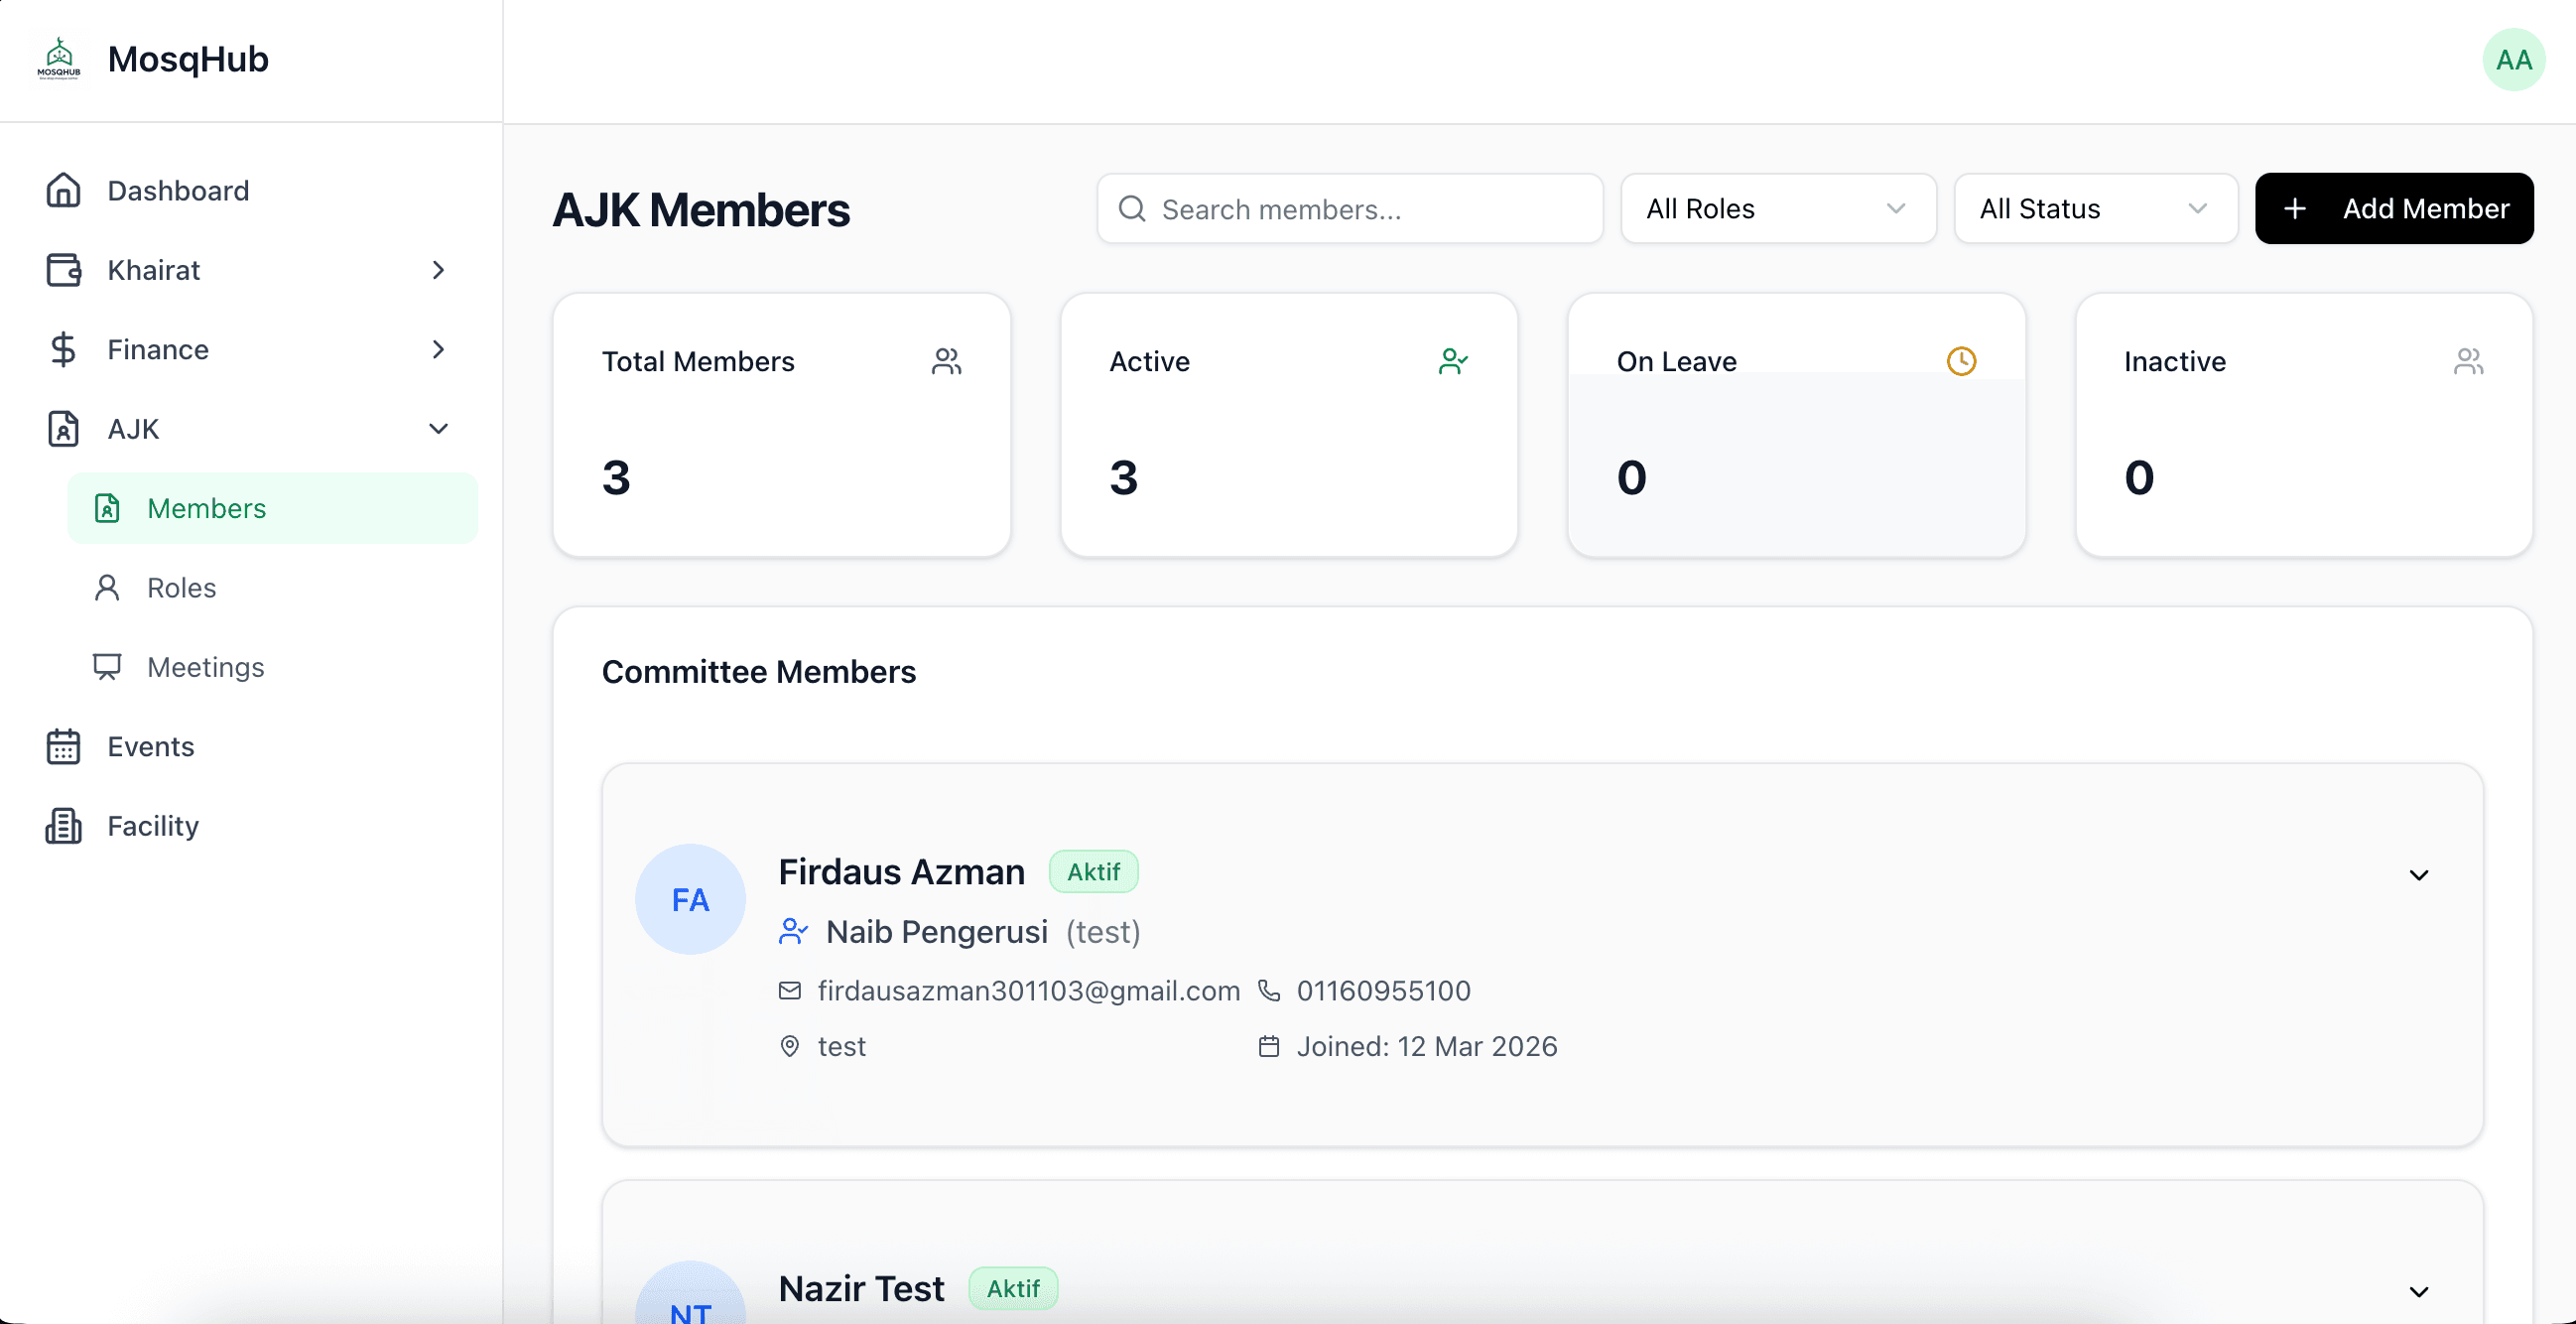
Task: Open the All Roles filter dropdown
Action: pyautogui.click(x=1778, y=208)
